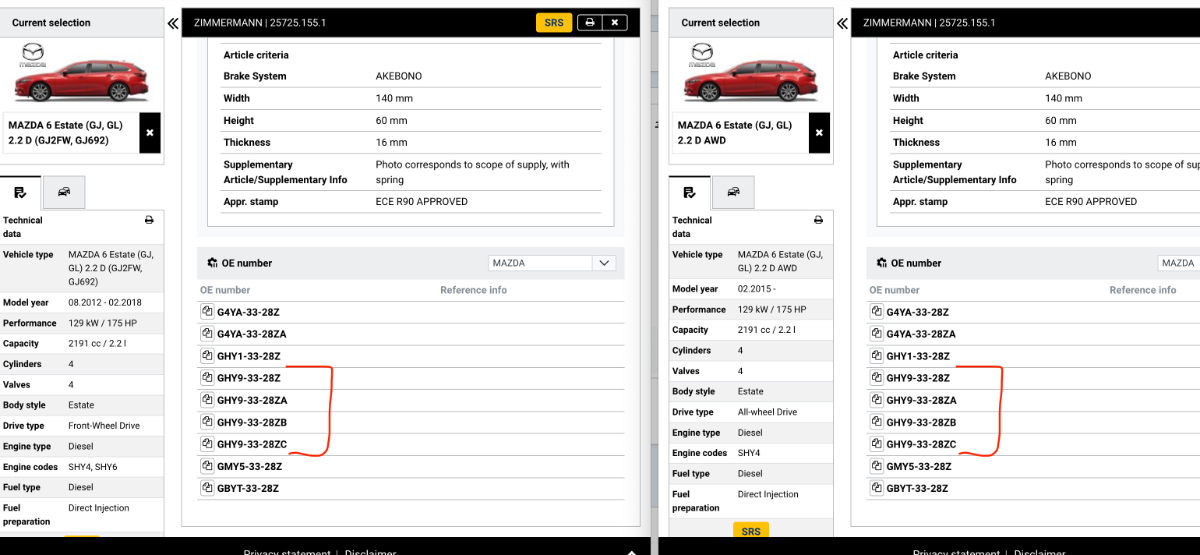Image resolution: width=1200 pixels, height=555 pixels.
Task: Click the GMY5-33-28Z text in right window
Action: (918, 466)
